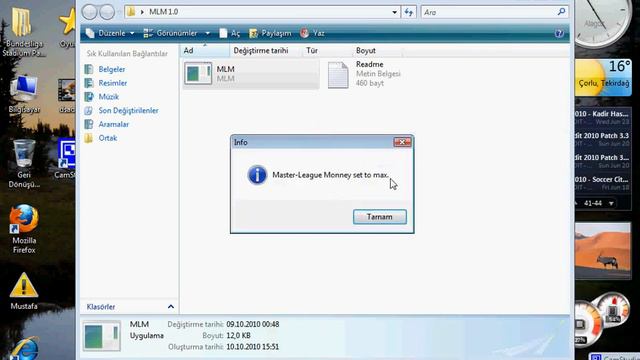This screenshot has width=640, height=360.
Task: Open Düzenle menu in Explorer toolbar
Action: pyautogui.click(x=110, y=33)
